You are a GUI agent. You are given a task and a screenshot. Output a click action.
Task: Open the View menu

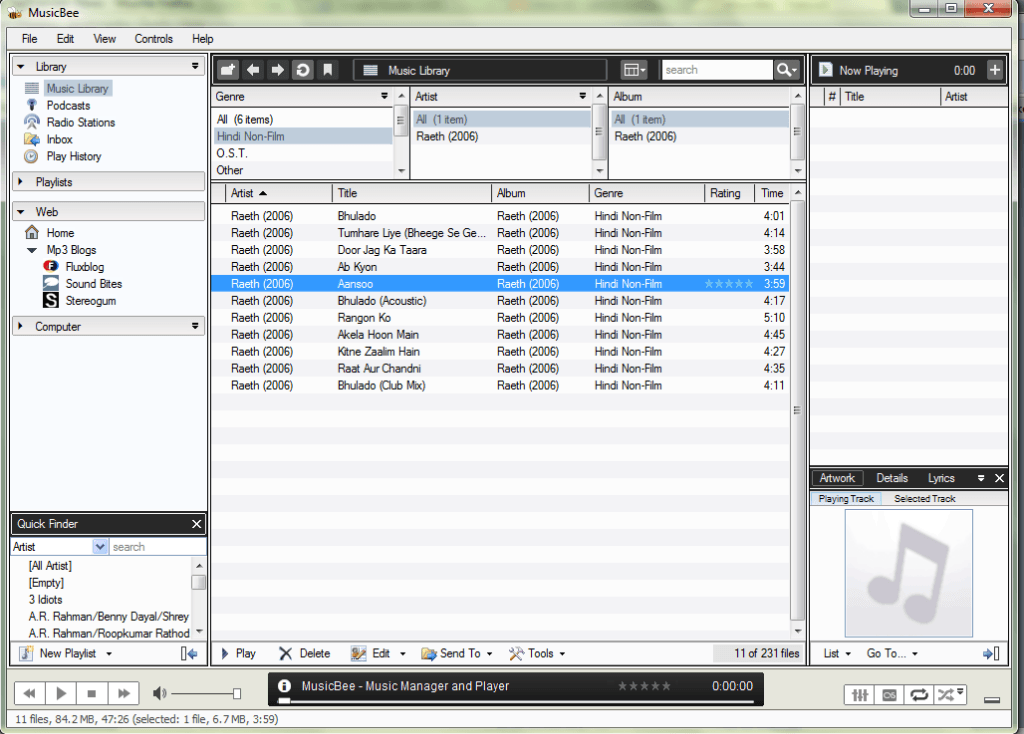[104, 39]
